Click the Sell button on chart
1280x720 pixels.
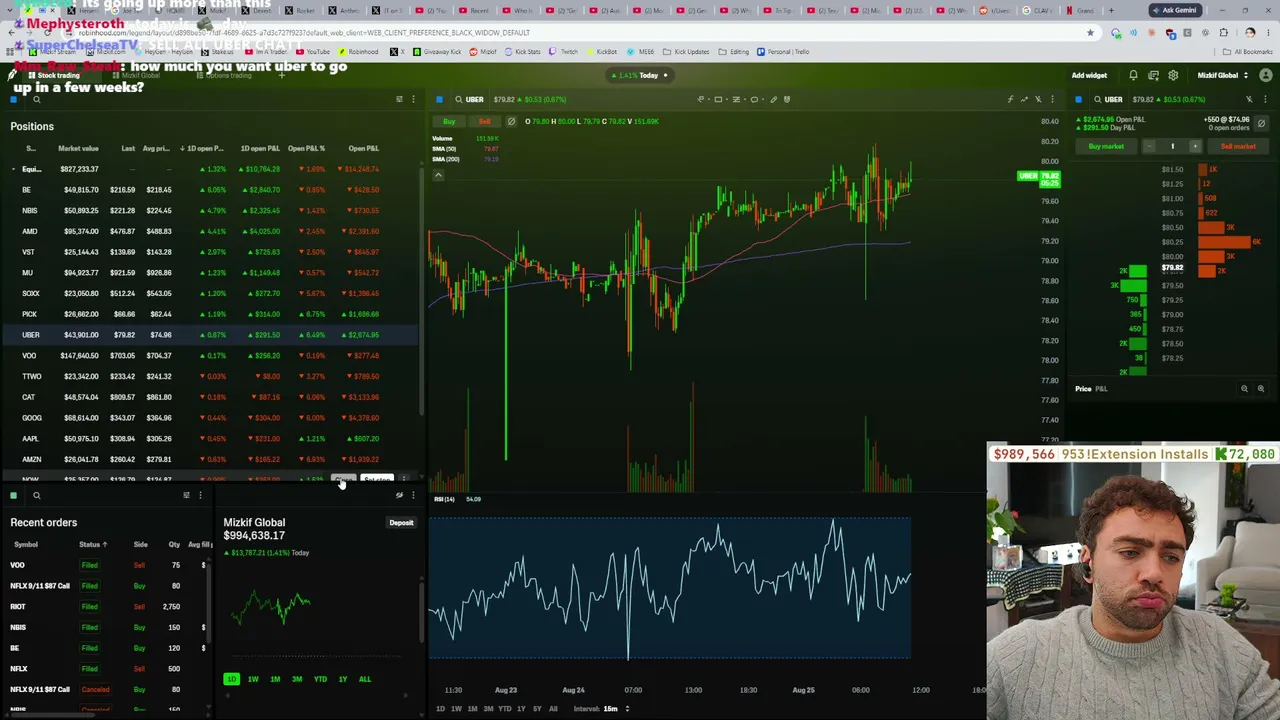point(485,121)
